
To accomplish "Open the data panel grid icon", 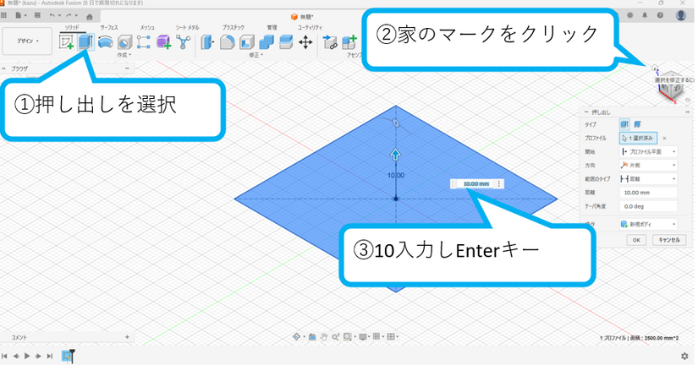I will [4, 16].
